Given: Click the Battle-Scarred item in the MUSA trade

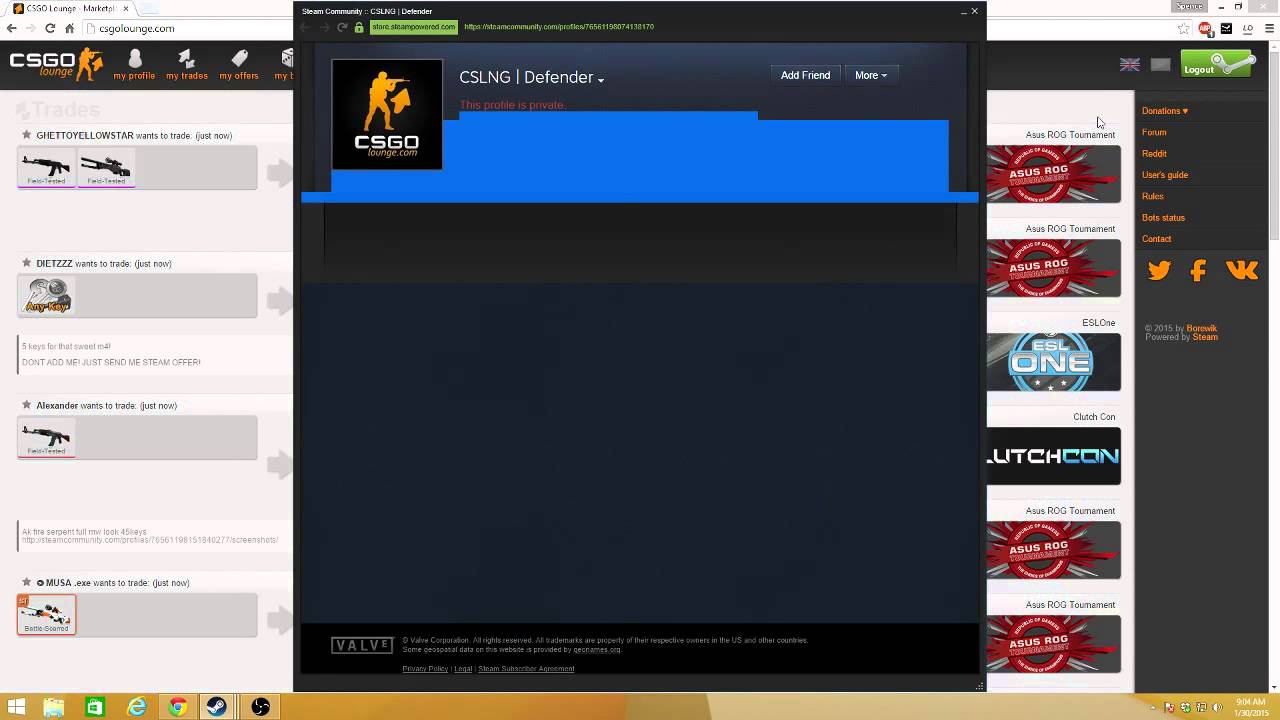Looking at the screenshot, I should click(x=47, y=614).
